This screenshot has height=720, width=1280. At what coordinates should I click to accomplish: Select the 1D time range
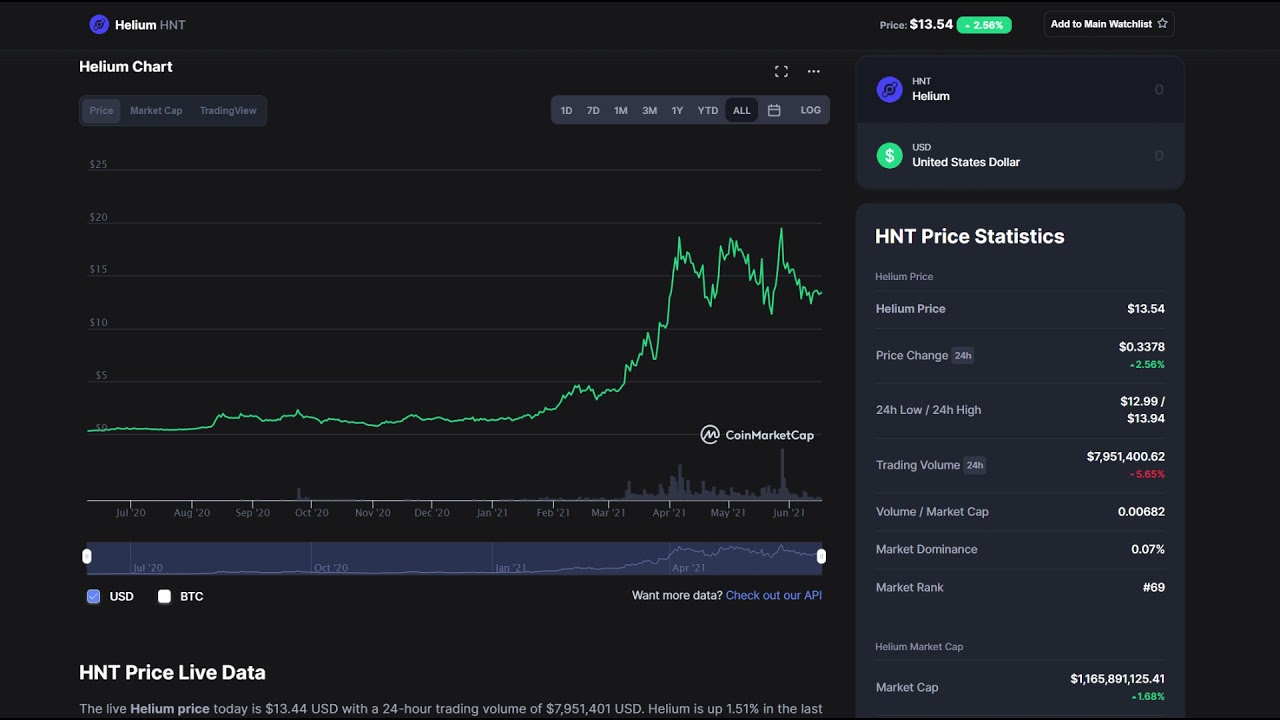click(566, 110)
